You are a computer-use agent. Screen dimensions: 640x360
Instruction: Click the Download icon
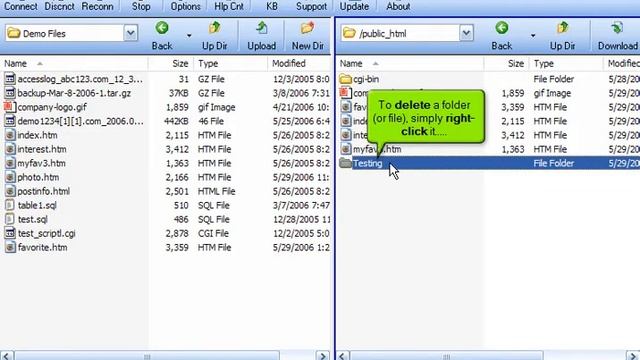pyautogui.click(x=617, y=28)
